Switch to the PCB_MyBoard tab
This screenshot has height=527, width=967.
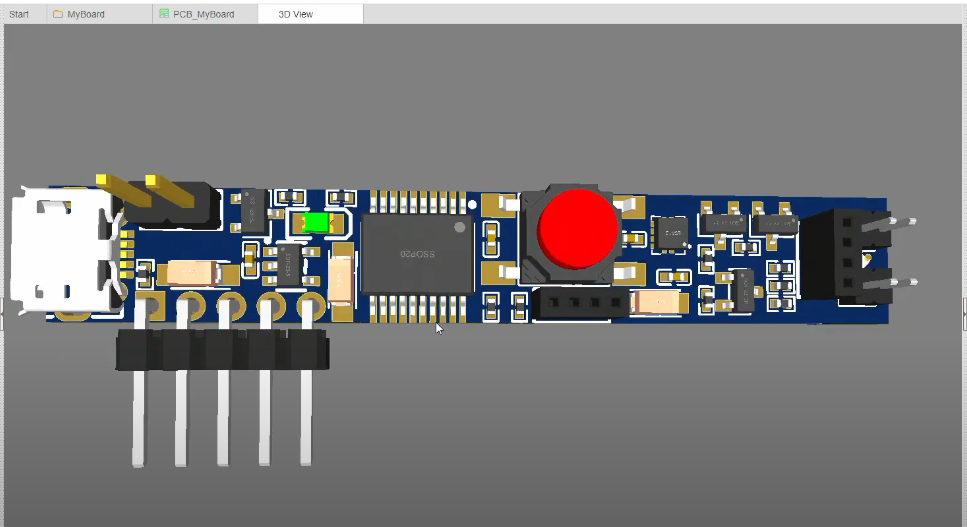click(205, 14)
